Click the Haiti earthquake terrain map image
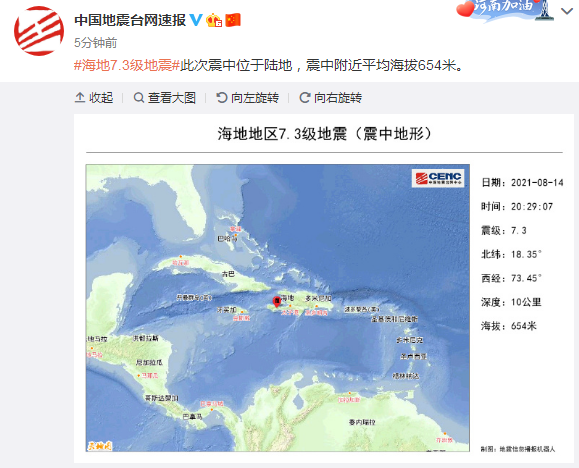This screenshot has height=468, width=579. pyautogui.click(x=278, y=308)
